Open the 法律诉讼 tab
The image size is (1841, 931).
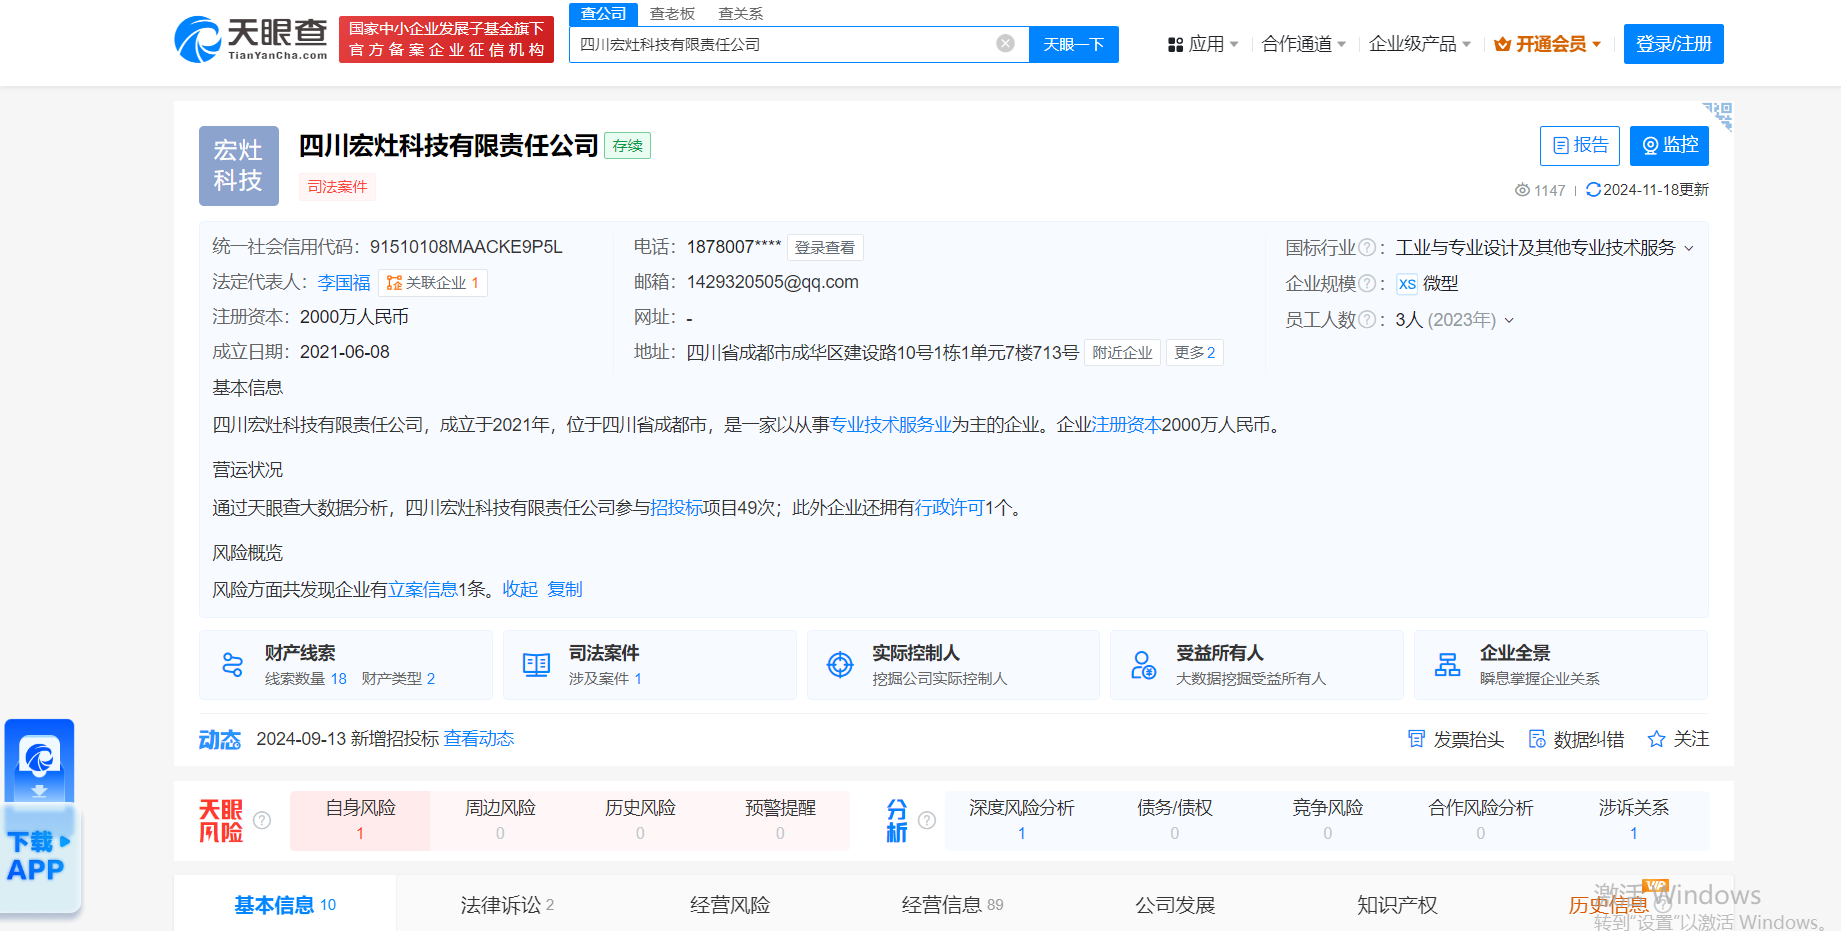[507, 905]
